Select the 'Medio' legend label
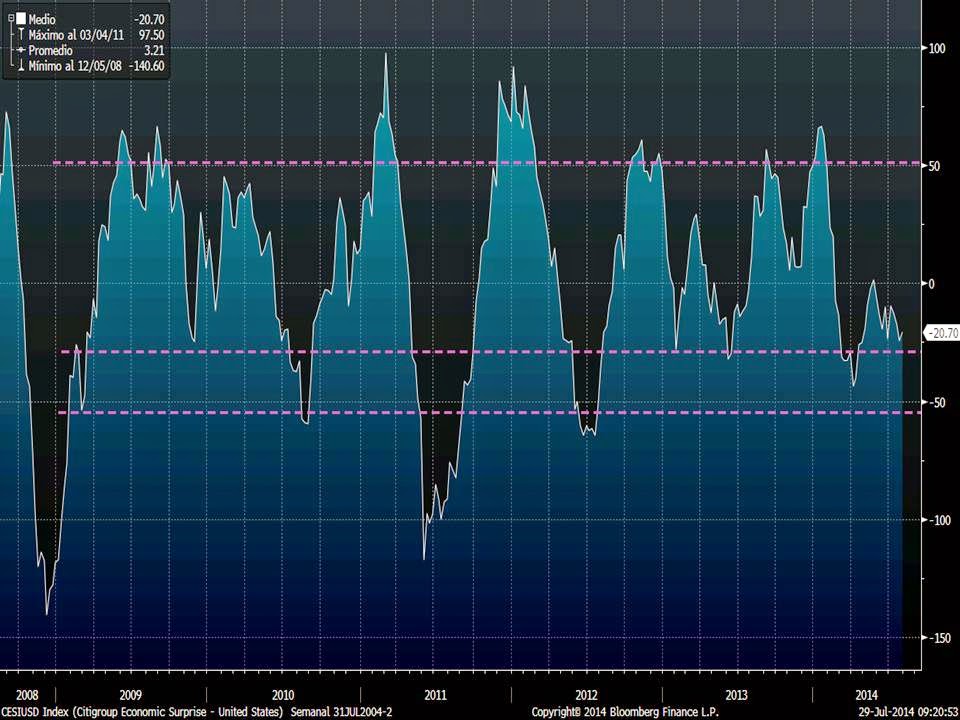Image resolution: width=960 pixels, height=720 pixels. [x=42, y=20]
